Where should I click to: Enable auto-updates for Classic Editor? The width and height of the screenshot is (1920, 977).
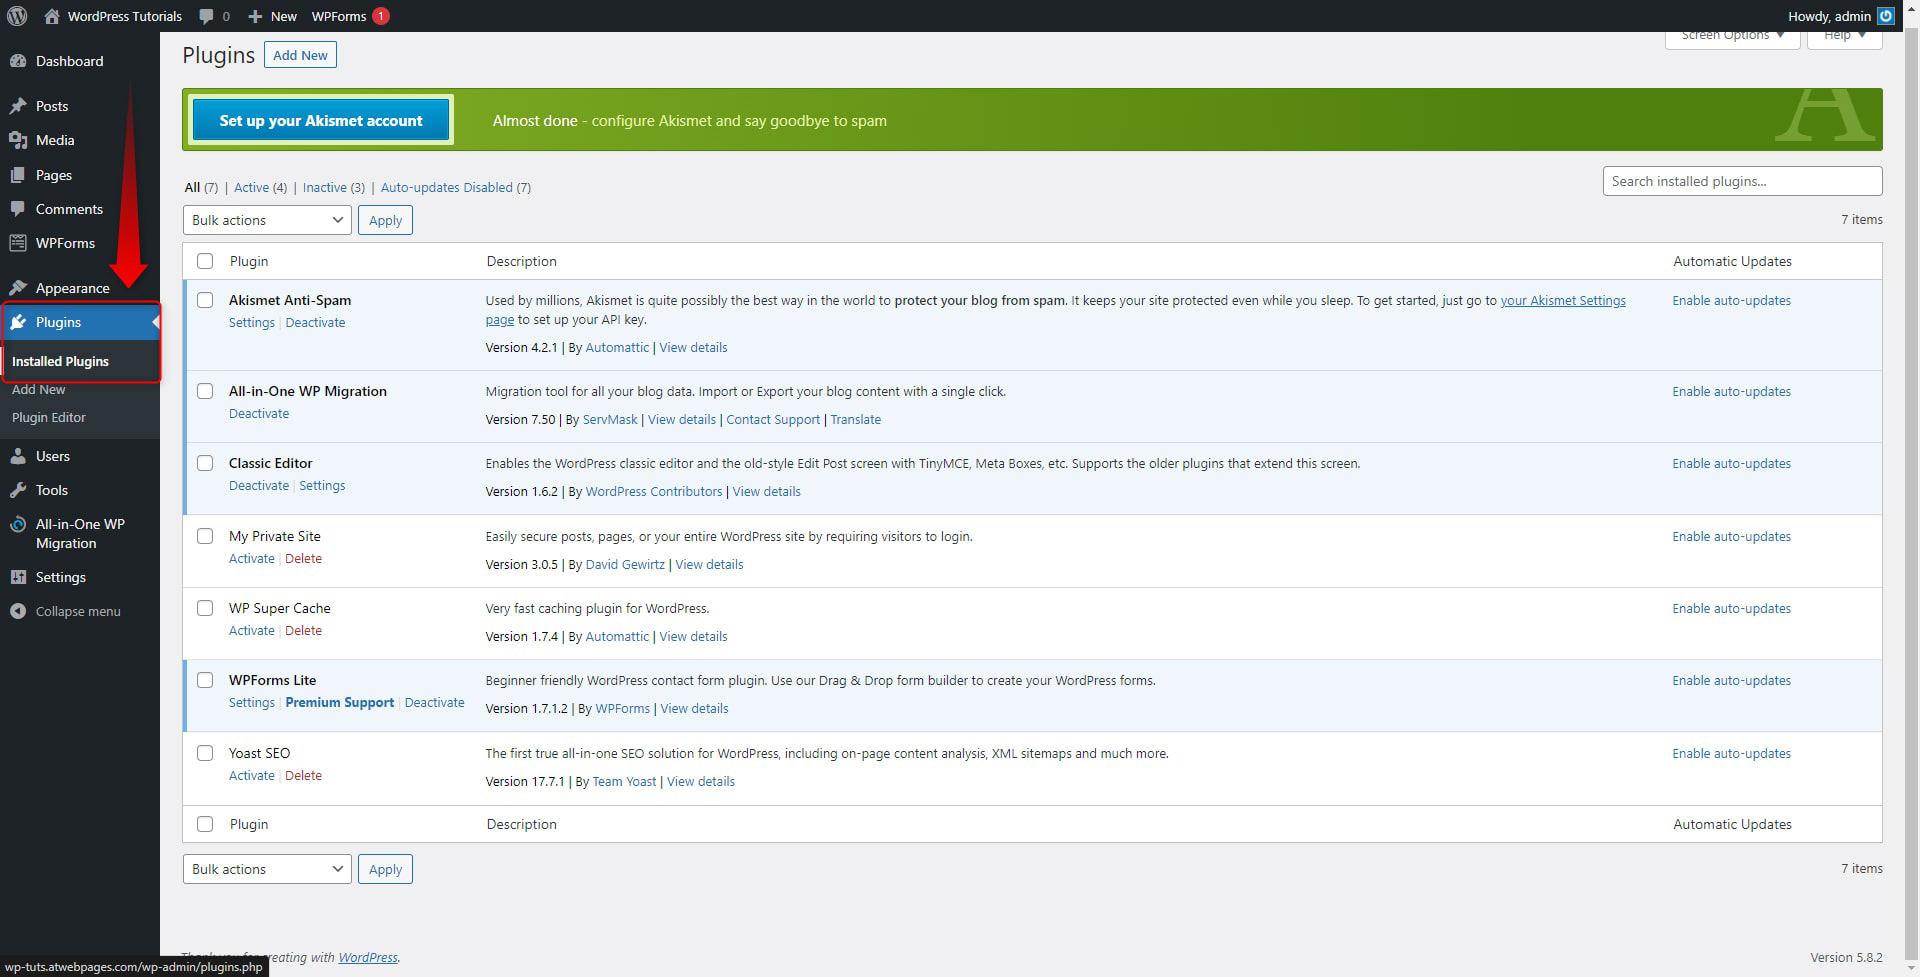[x=1731, y=463]
